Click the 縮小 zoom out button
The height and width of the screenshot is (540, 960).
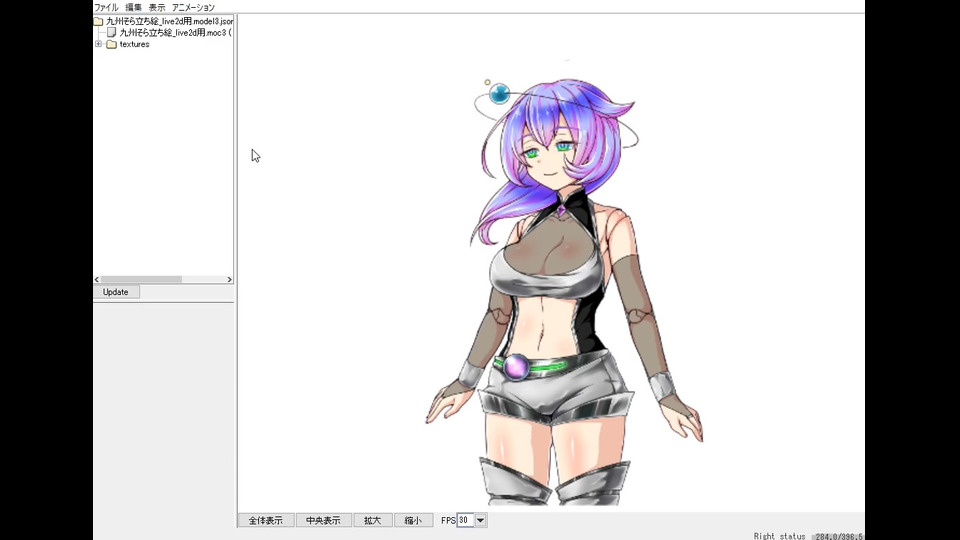coord(413,520)
